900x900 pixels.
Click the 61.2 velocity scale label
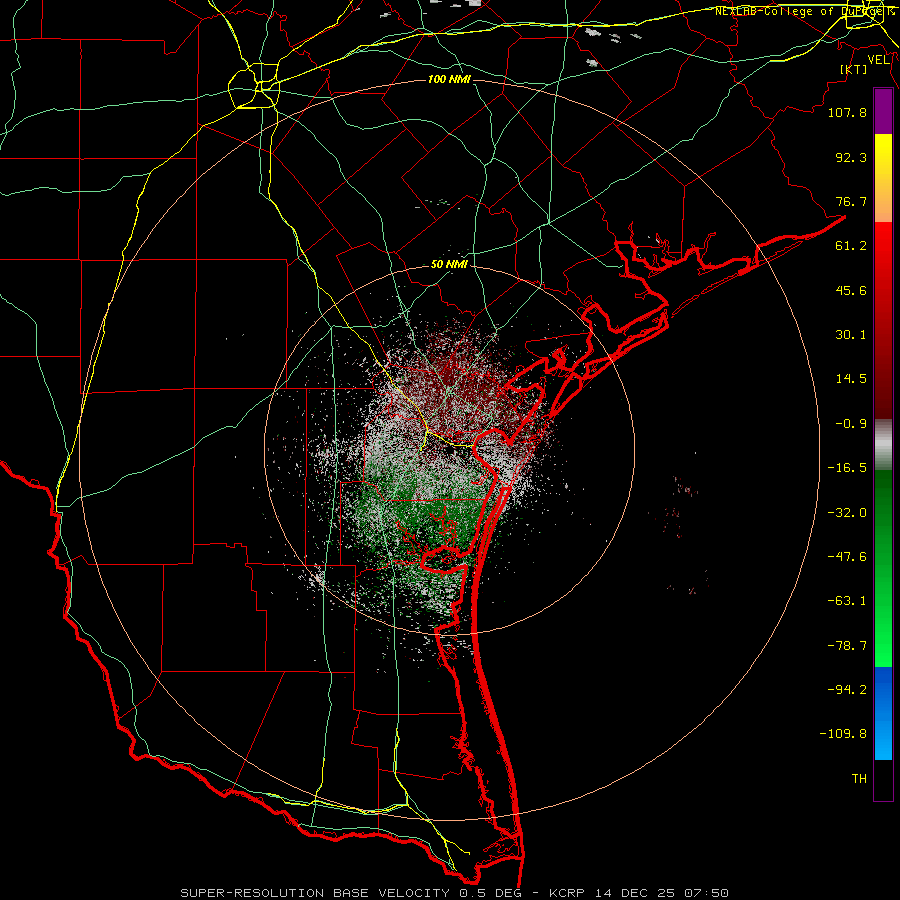coord(851,246)
